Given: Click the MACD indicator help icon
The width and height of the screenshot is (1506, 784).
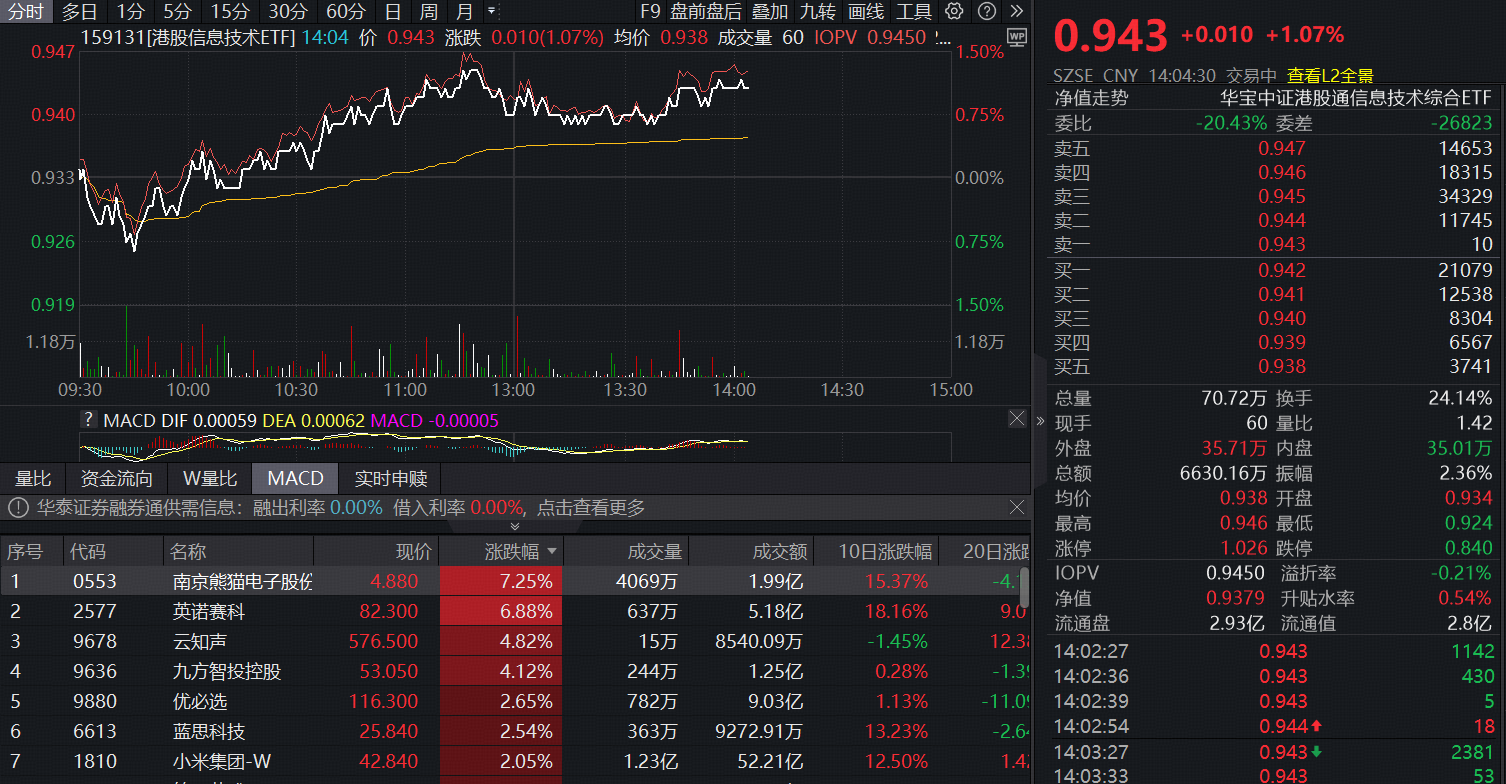Looking at the screenshot, I should (90, 420).
